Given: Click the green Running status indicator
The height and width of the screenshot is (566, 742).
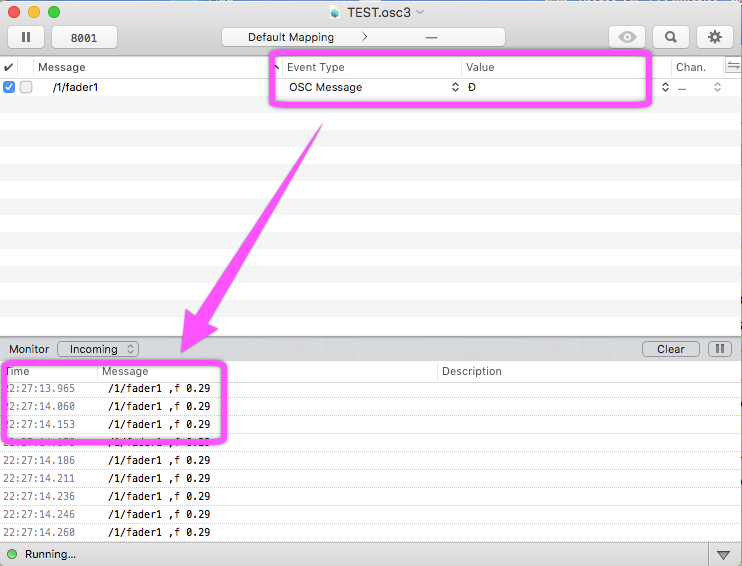Looking at the screenshot, I should tap(12, 554).
